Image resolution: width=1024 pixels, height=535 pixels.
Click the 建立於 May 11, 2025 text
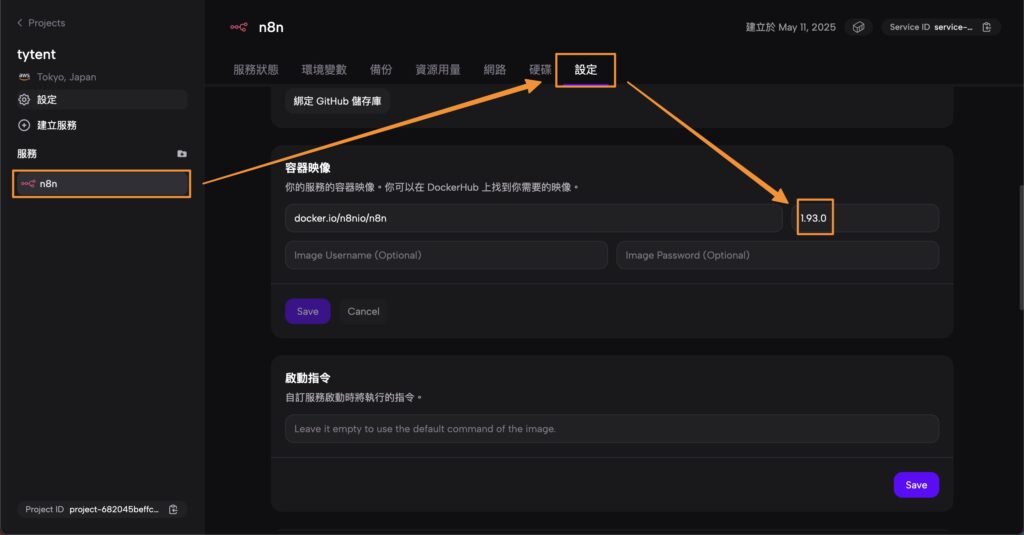click(790, 27)
